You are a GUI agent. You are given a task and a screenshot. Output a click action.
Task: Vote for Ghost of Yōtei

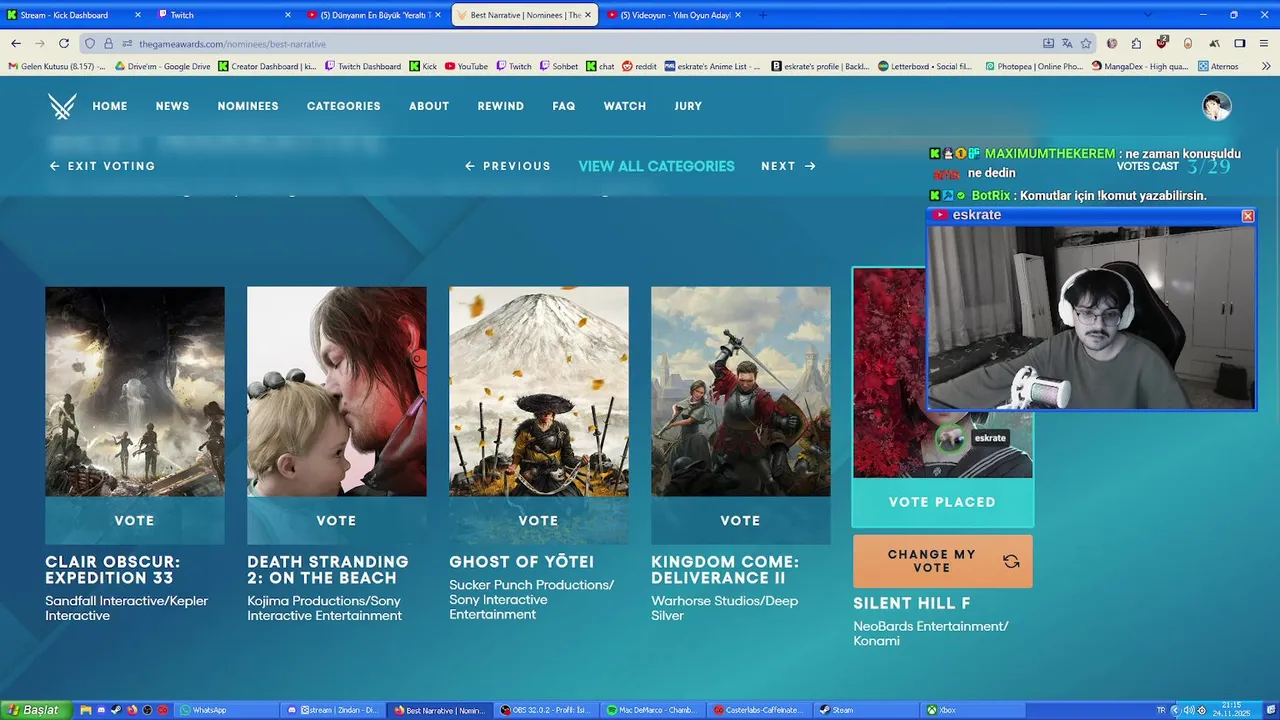click(x=538, y=520)
